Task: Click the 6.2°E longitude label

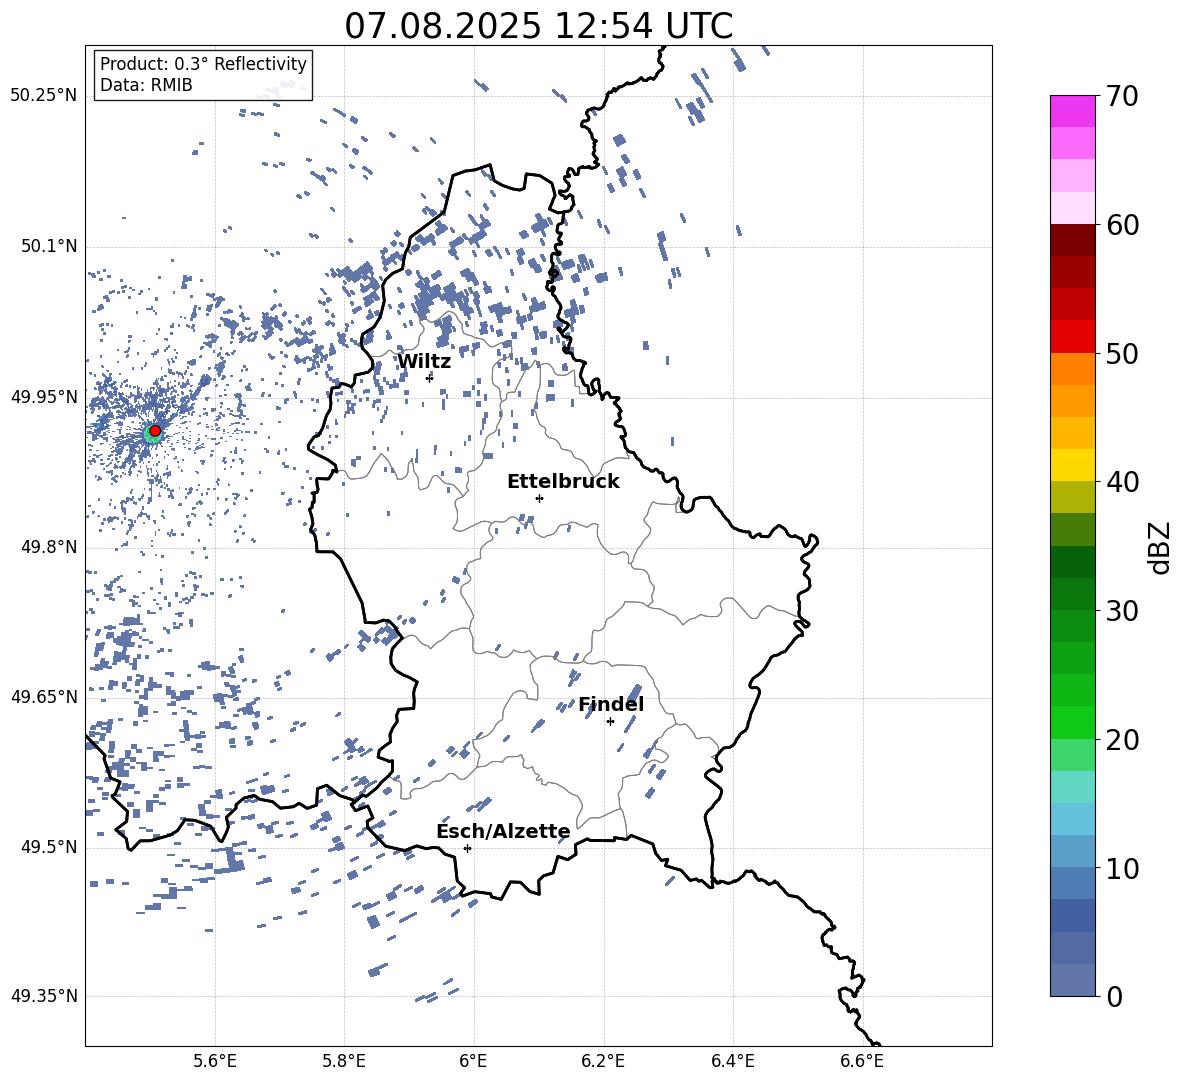Action: (603, 1061)
